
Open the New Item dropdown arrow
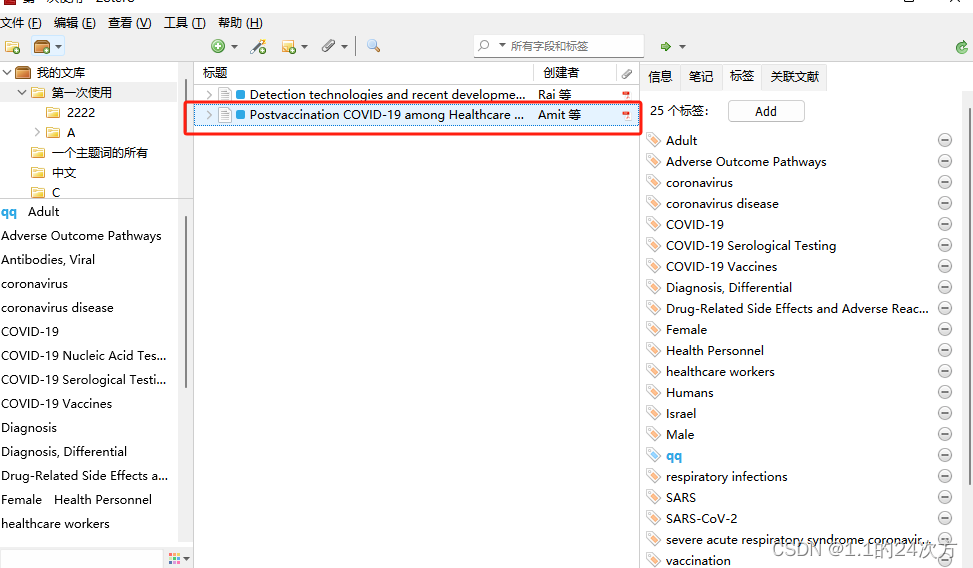(234, 47)
